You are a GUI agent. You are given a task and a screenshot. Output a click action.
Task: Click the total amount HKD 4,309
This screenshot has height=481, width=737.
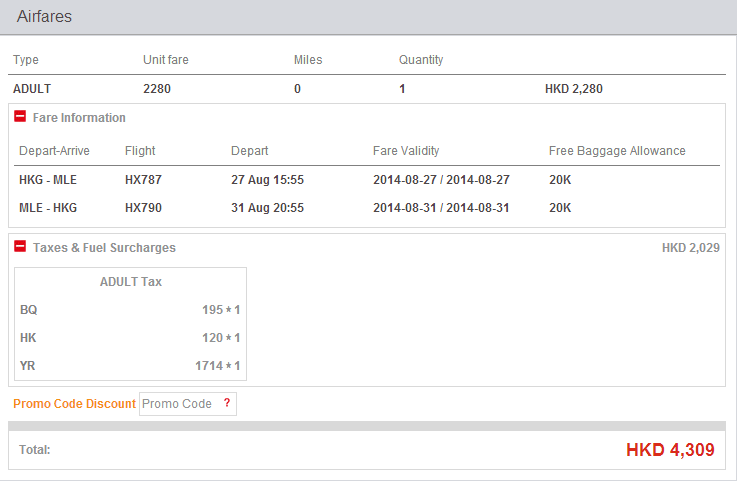(x=670, y=450)
